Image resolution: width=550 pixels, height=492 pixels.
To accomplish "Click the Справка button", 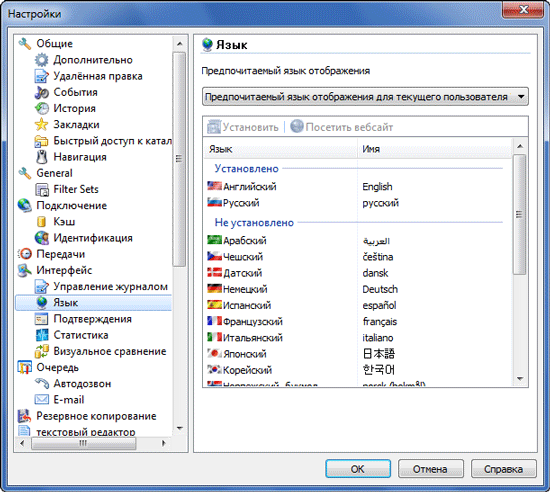I will 503,469.
